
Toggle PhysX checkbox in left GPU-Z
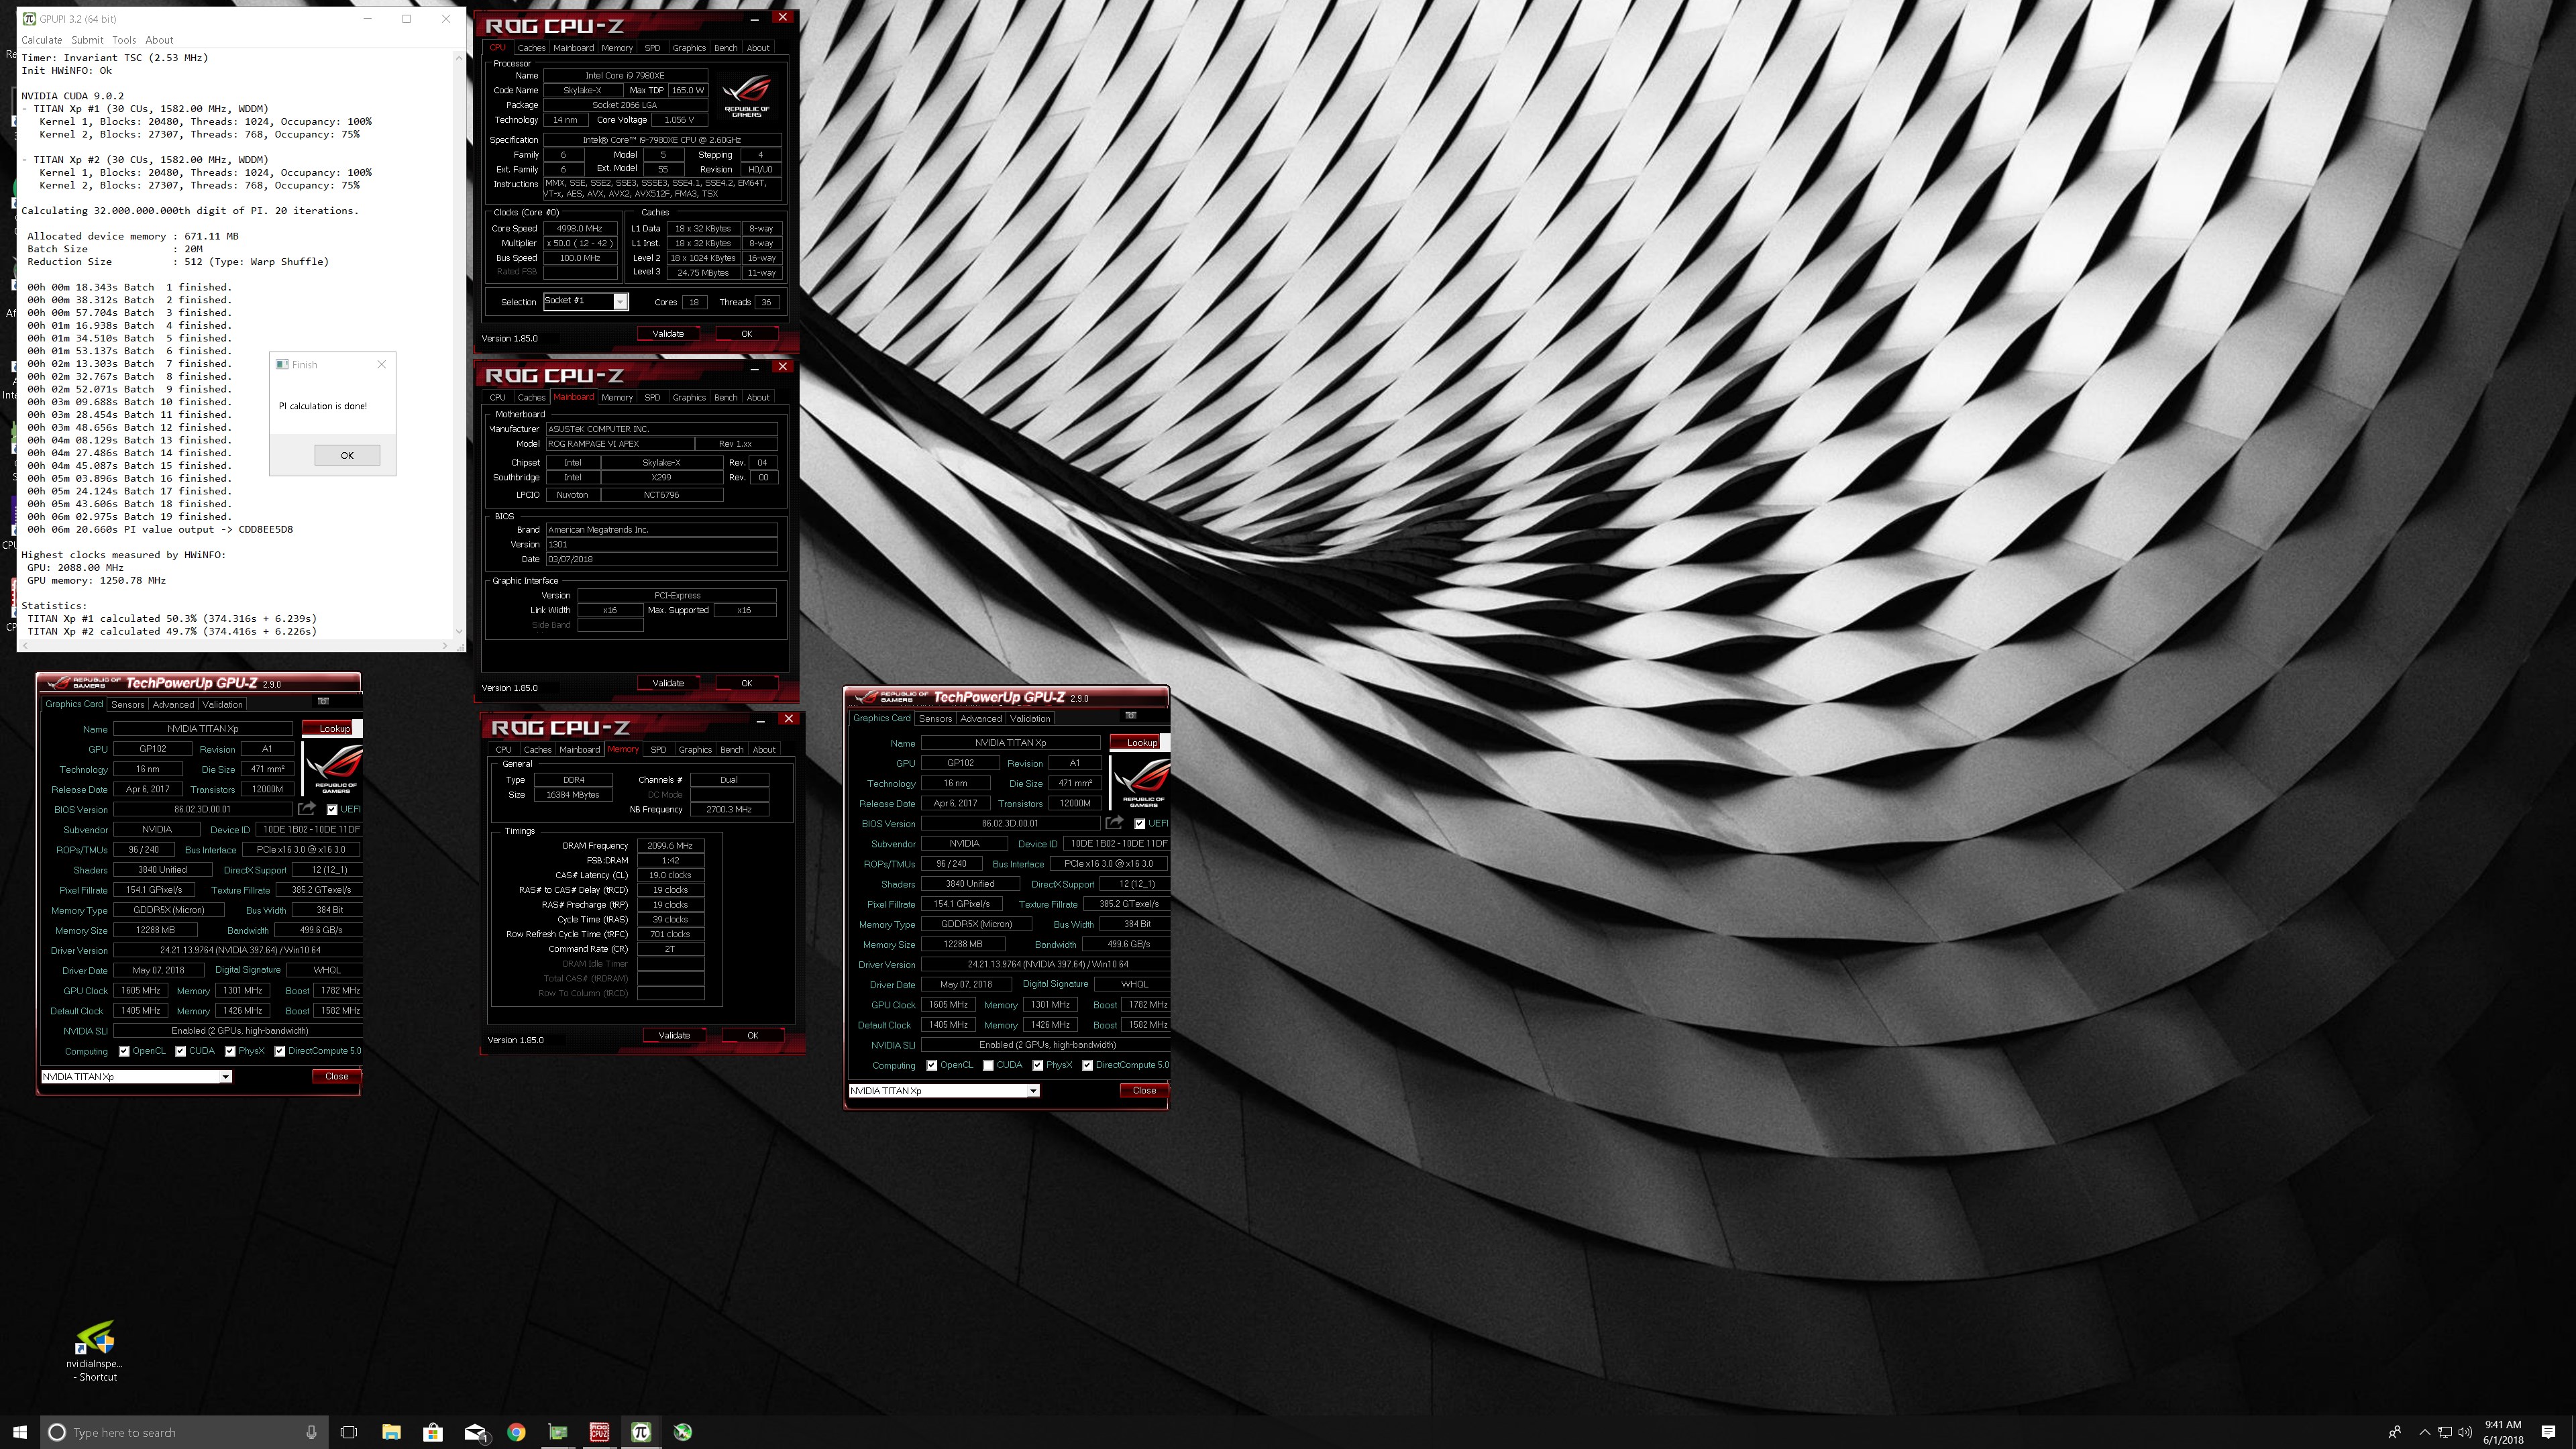230,1051
